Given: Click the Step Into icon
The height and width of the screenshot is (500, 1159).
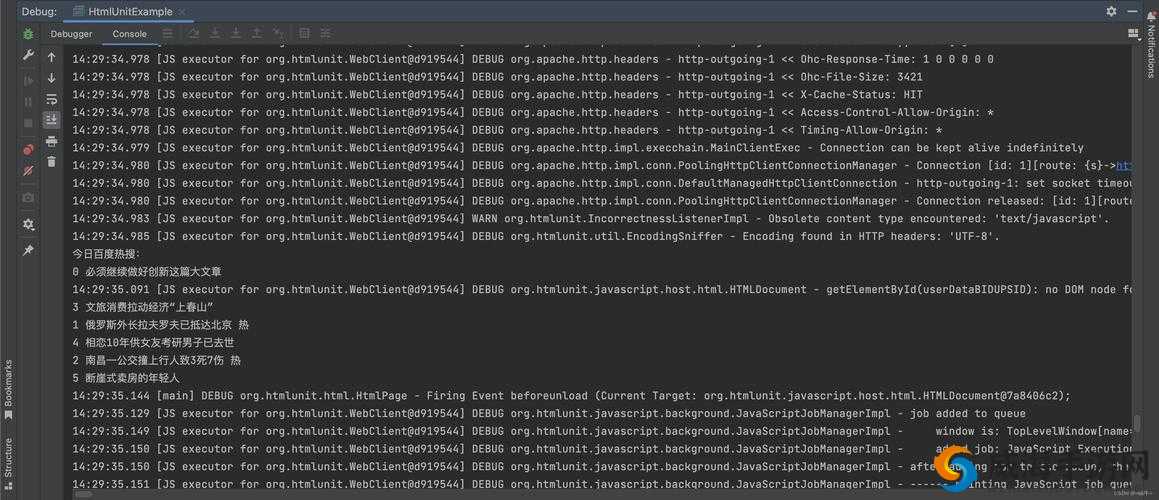Looking at the screenshot, I should (x=215, y=33).
